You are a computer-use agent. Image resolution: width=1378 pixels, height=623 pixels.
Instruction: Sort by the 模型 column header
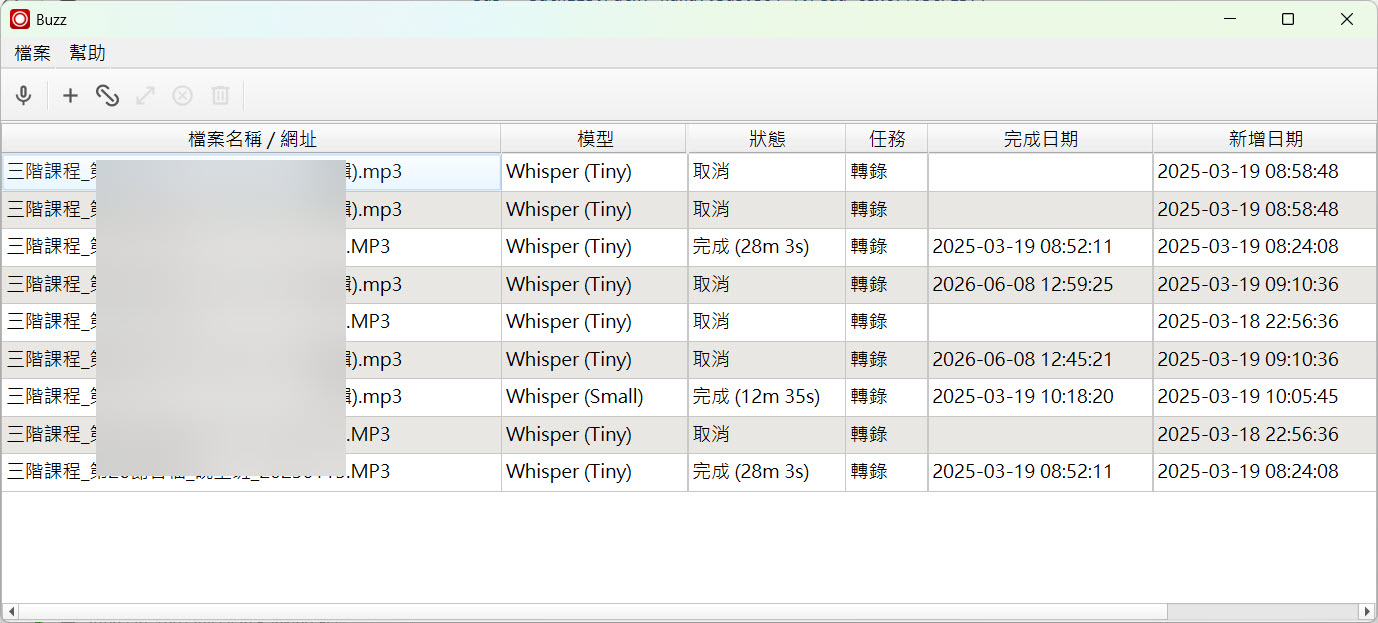point(594,139)
